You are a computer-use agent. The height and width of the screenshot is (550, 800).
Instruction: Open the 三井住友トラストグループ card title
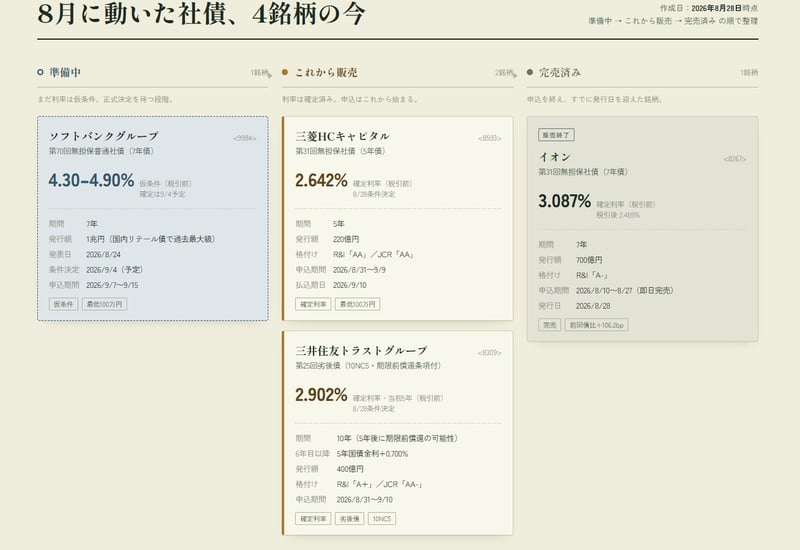tap(361, 351)
